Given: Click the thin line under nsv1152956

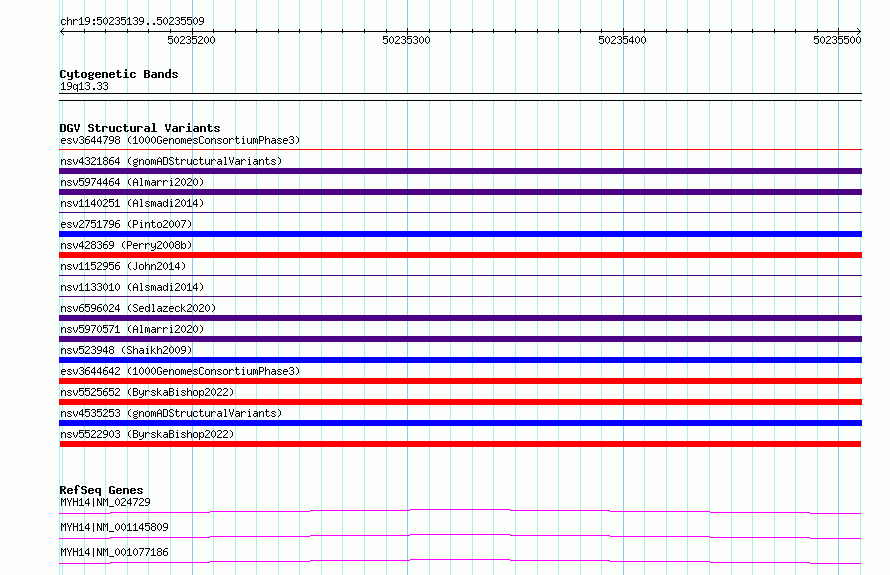Looking at the screenshot, I should pos(460,276).
